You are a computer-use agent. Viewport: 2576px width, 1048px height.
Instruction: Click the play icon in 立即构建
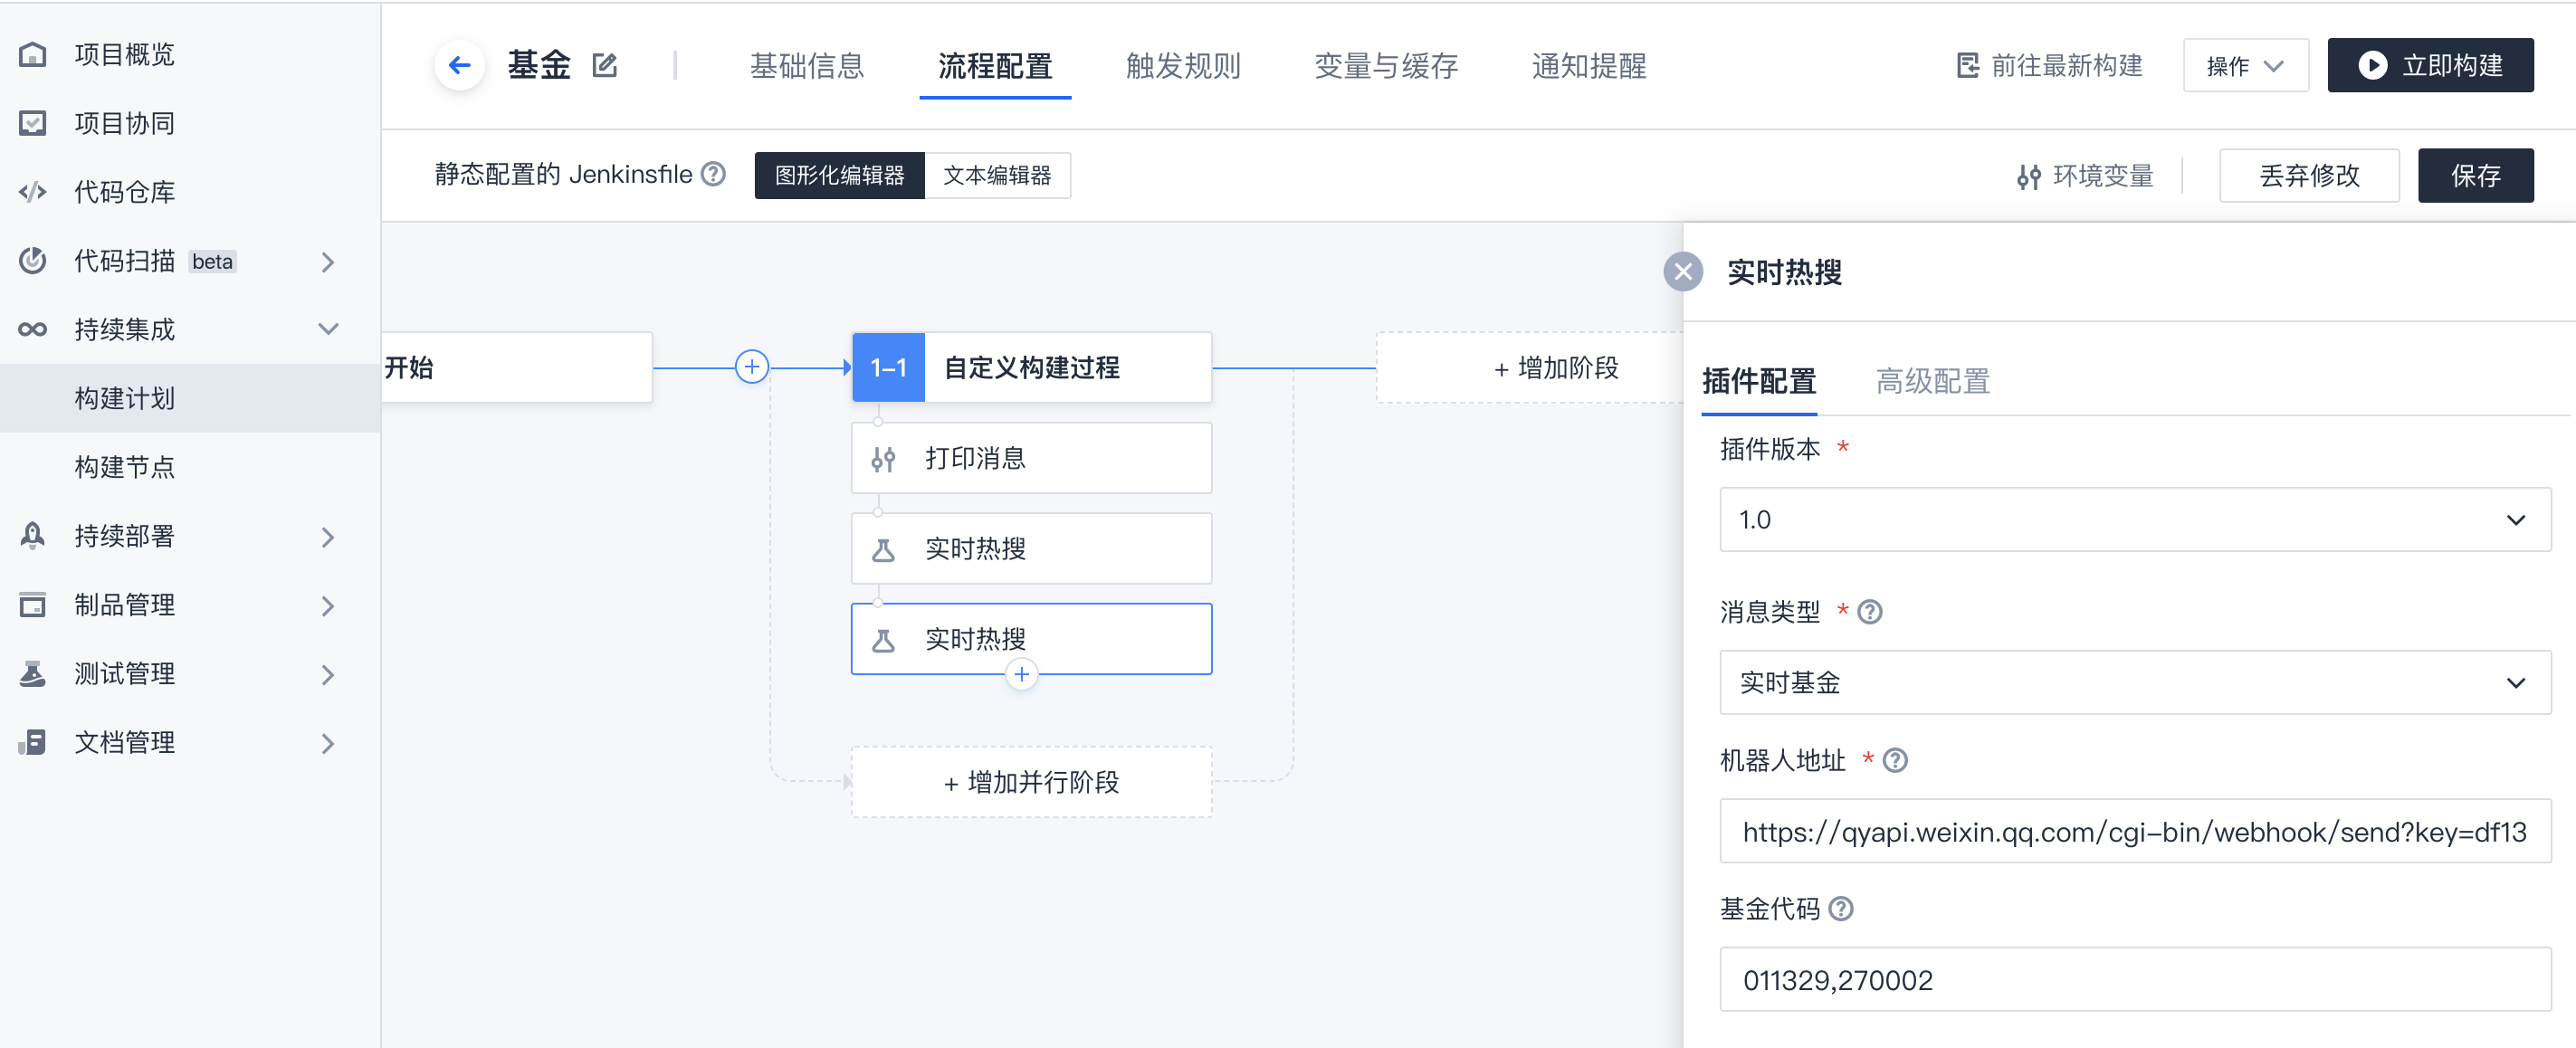[x=2372, y=66]
